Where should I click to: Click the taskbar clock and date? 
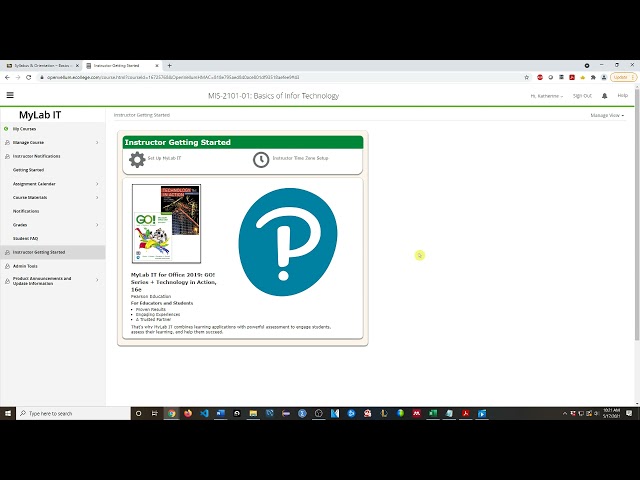pos(611,413)
